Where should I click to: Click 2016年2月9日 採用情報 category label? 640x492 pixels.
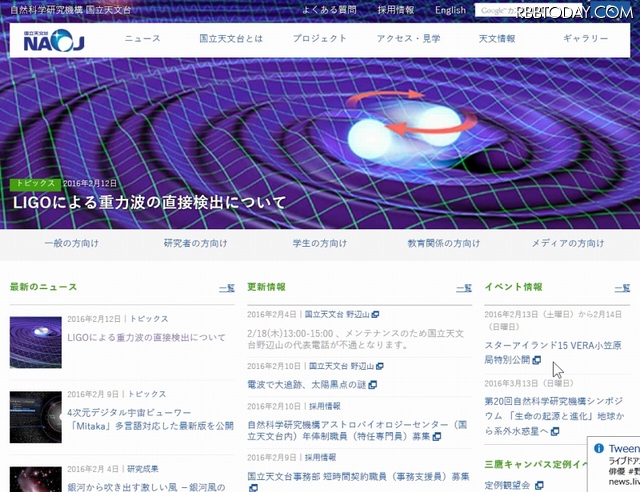pyautogui.click(x=320, y=458)
